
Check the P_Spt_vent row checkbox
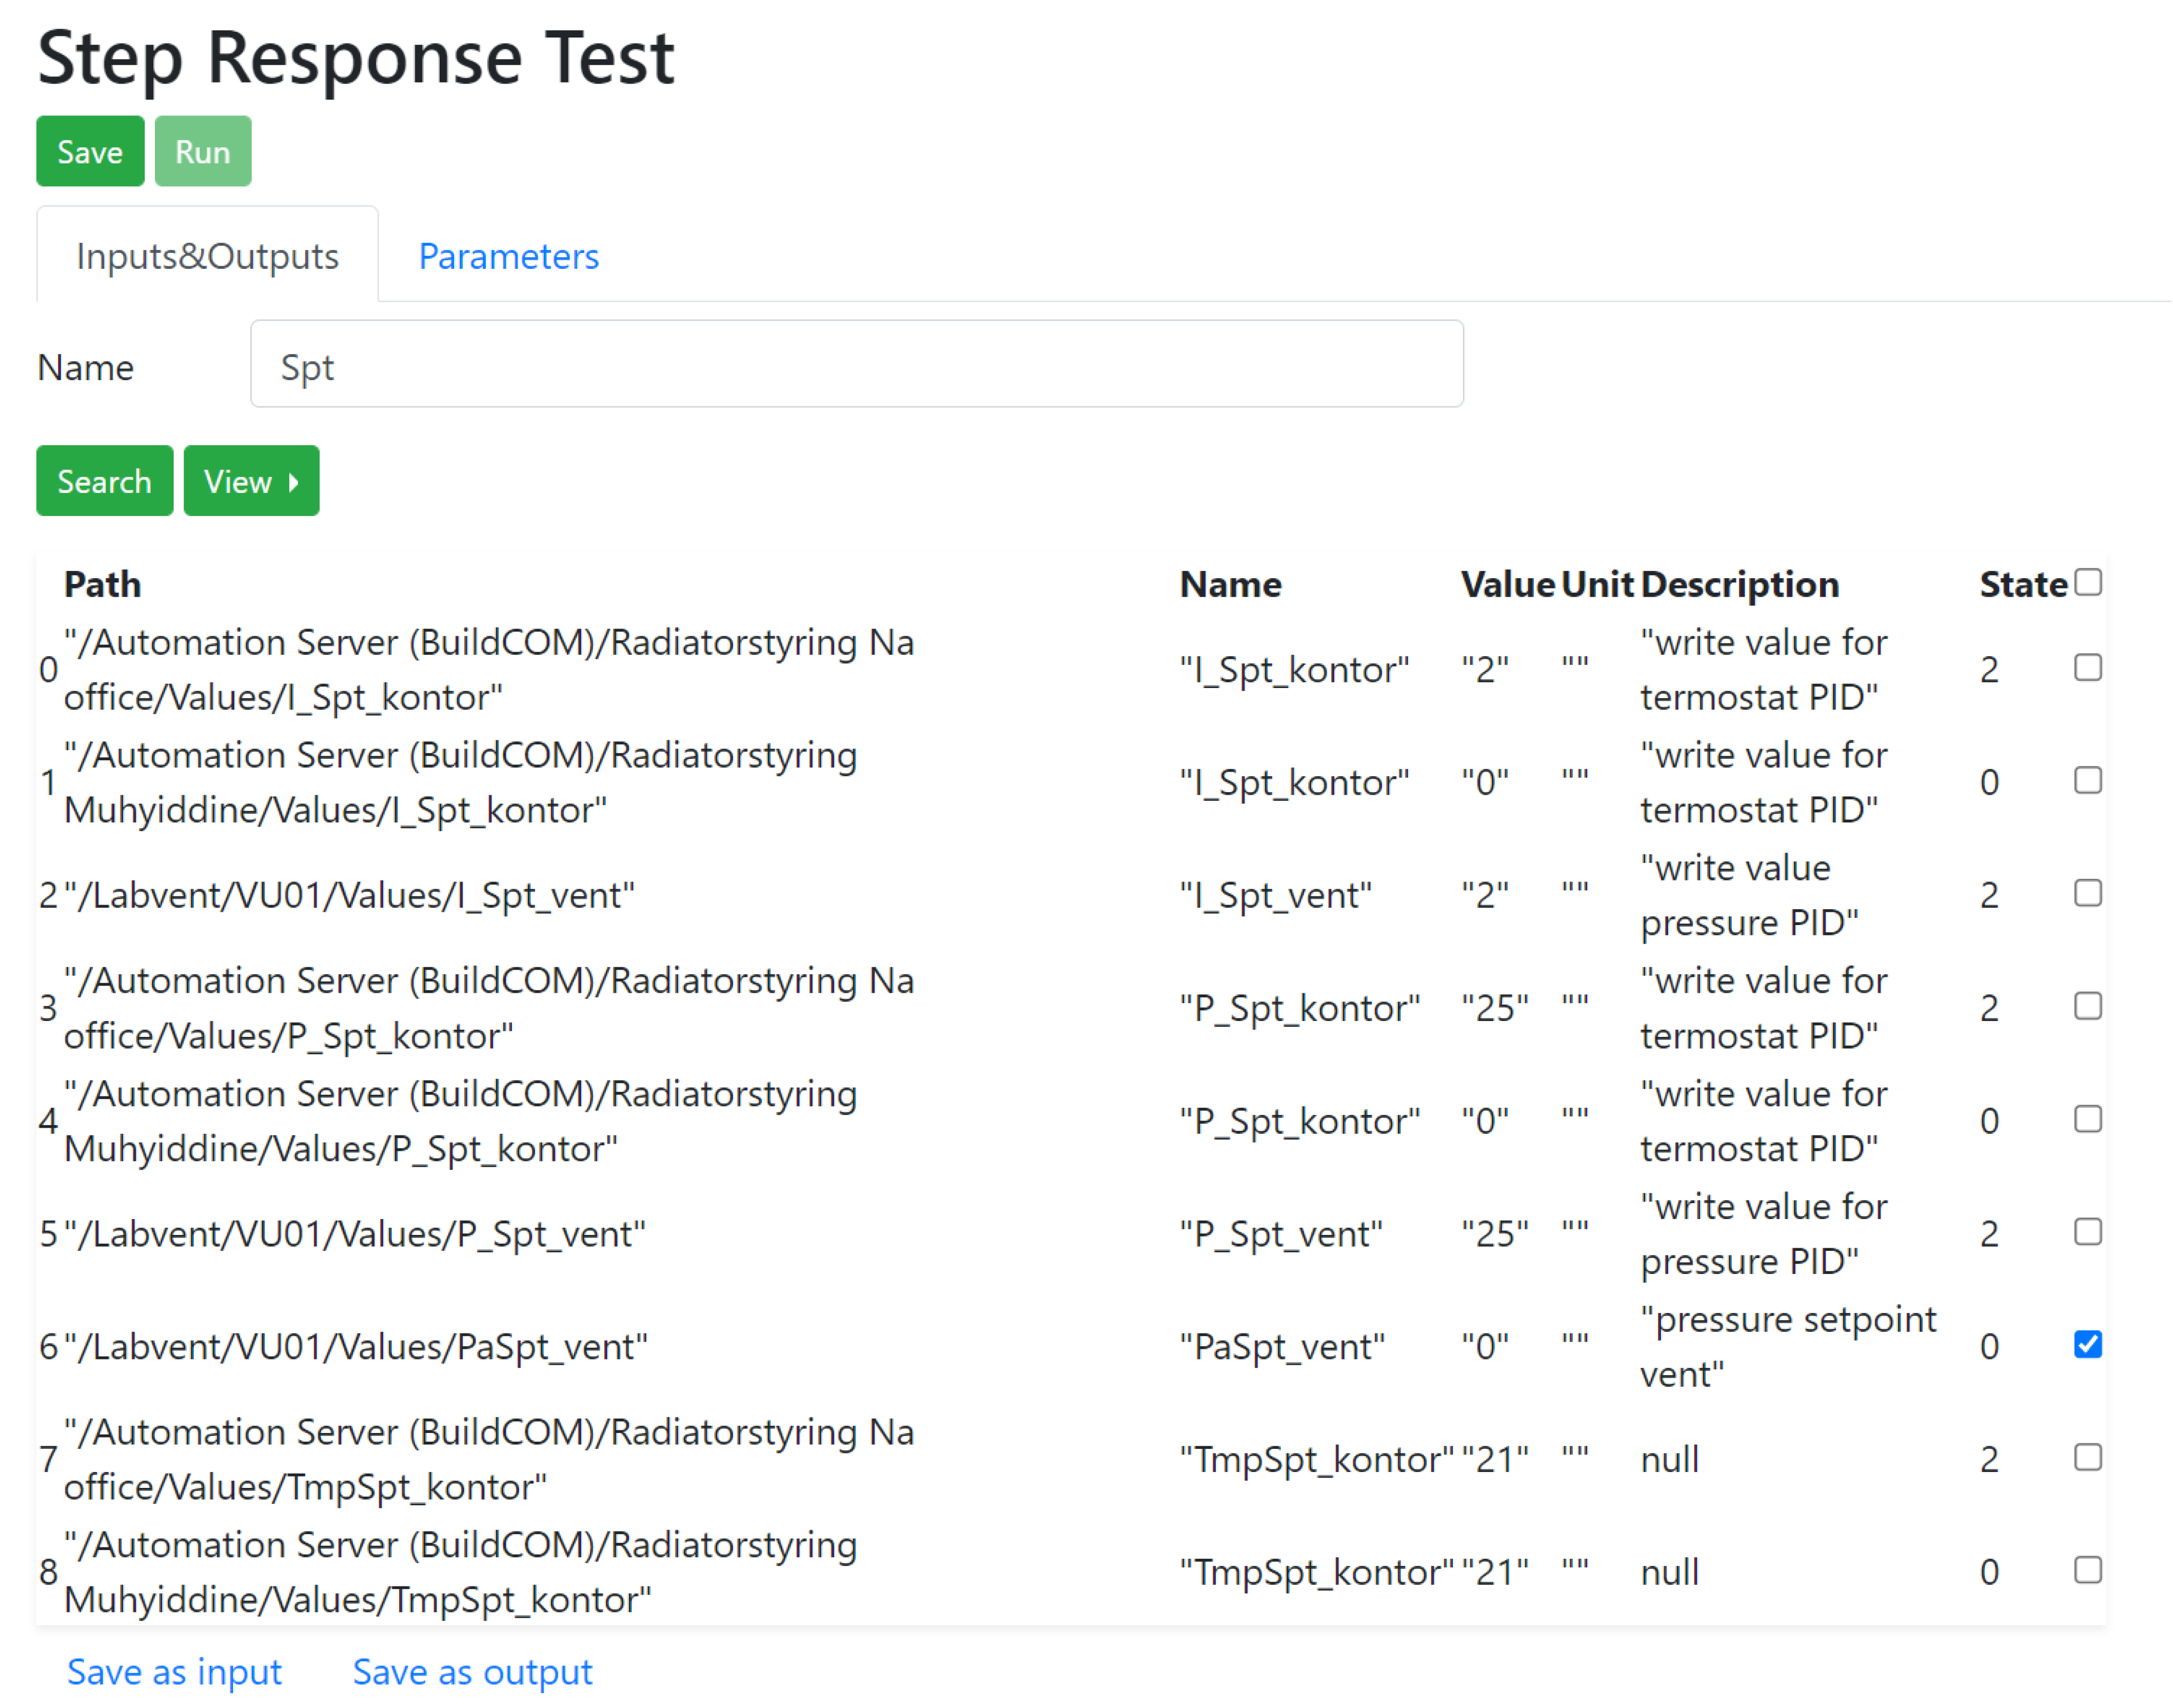pos(2088,1232)
